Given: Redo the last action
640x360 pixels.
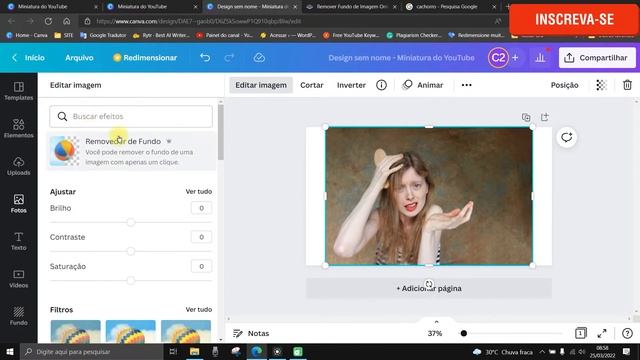Looking at the screenshot, I should (229, 58).
